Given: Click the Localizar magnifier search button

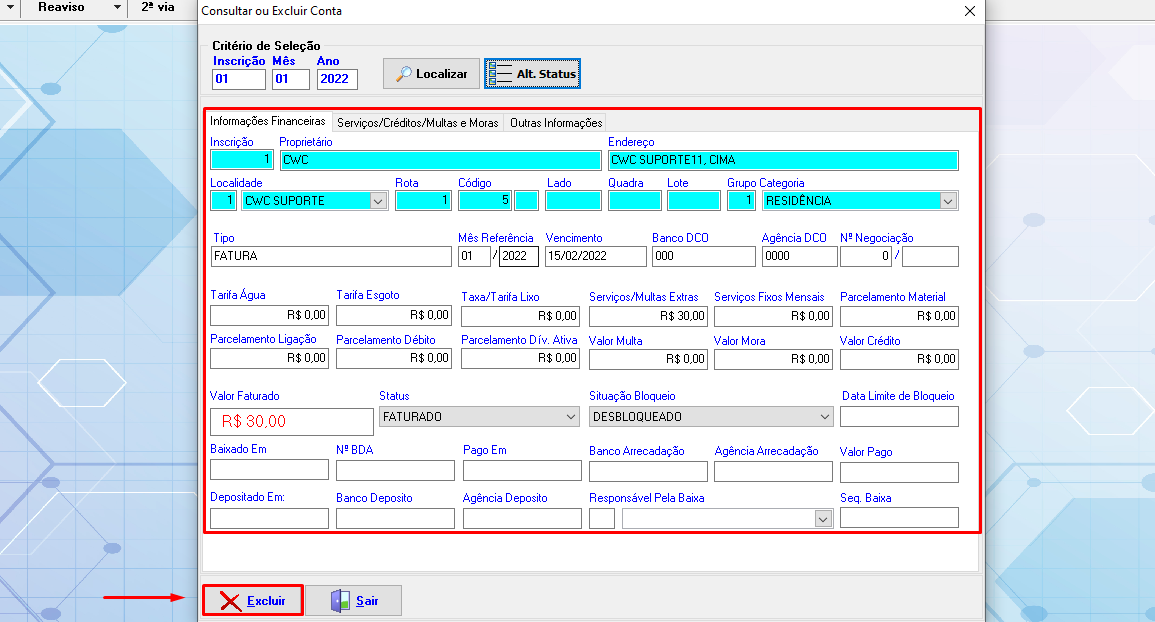Looking at the screenshot, I should 431,74.
